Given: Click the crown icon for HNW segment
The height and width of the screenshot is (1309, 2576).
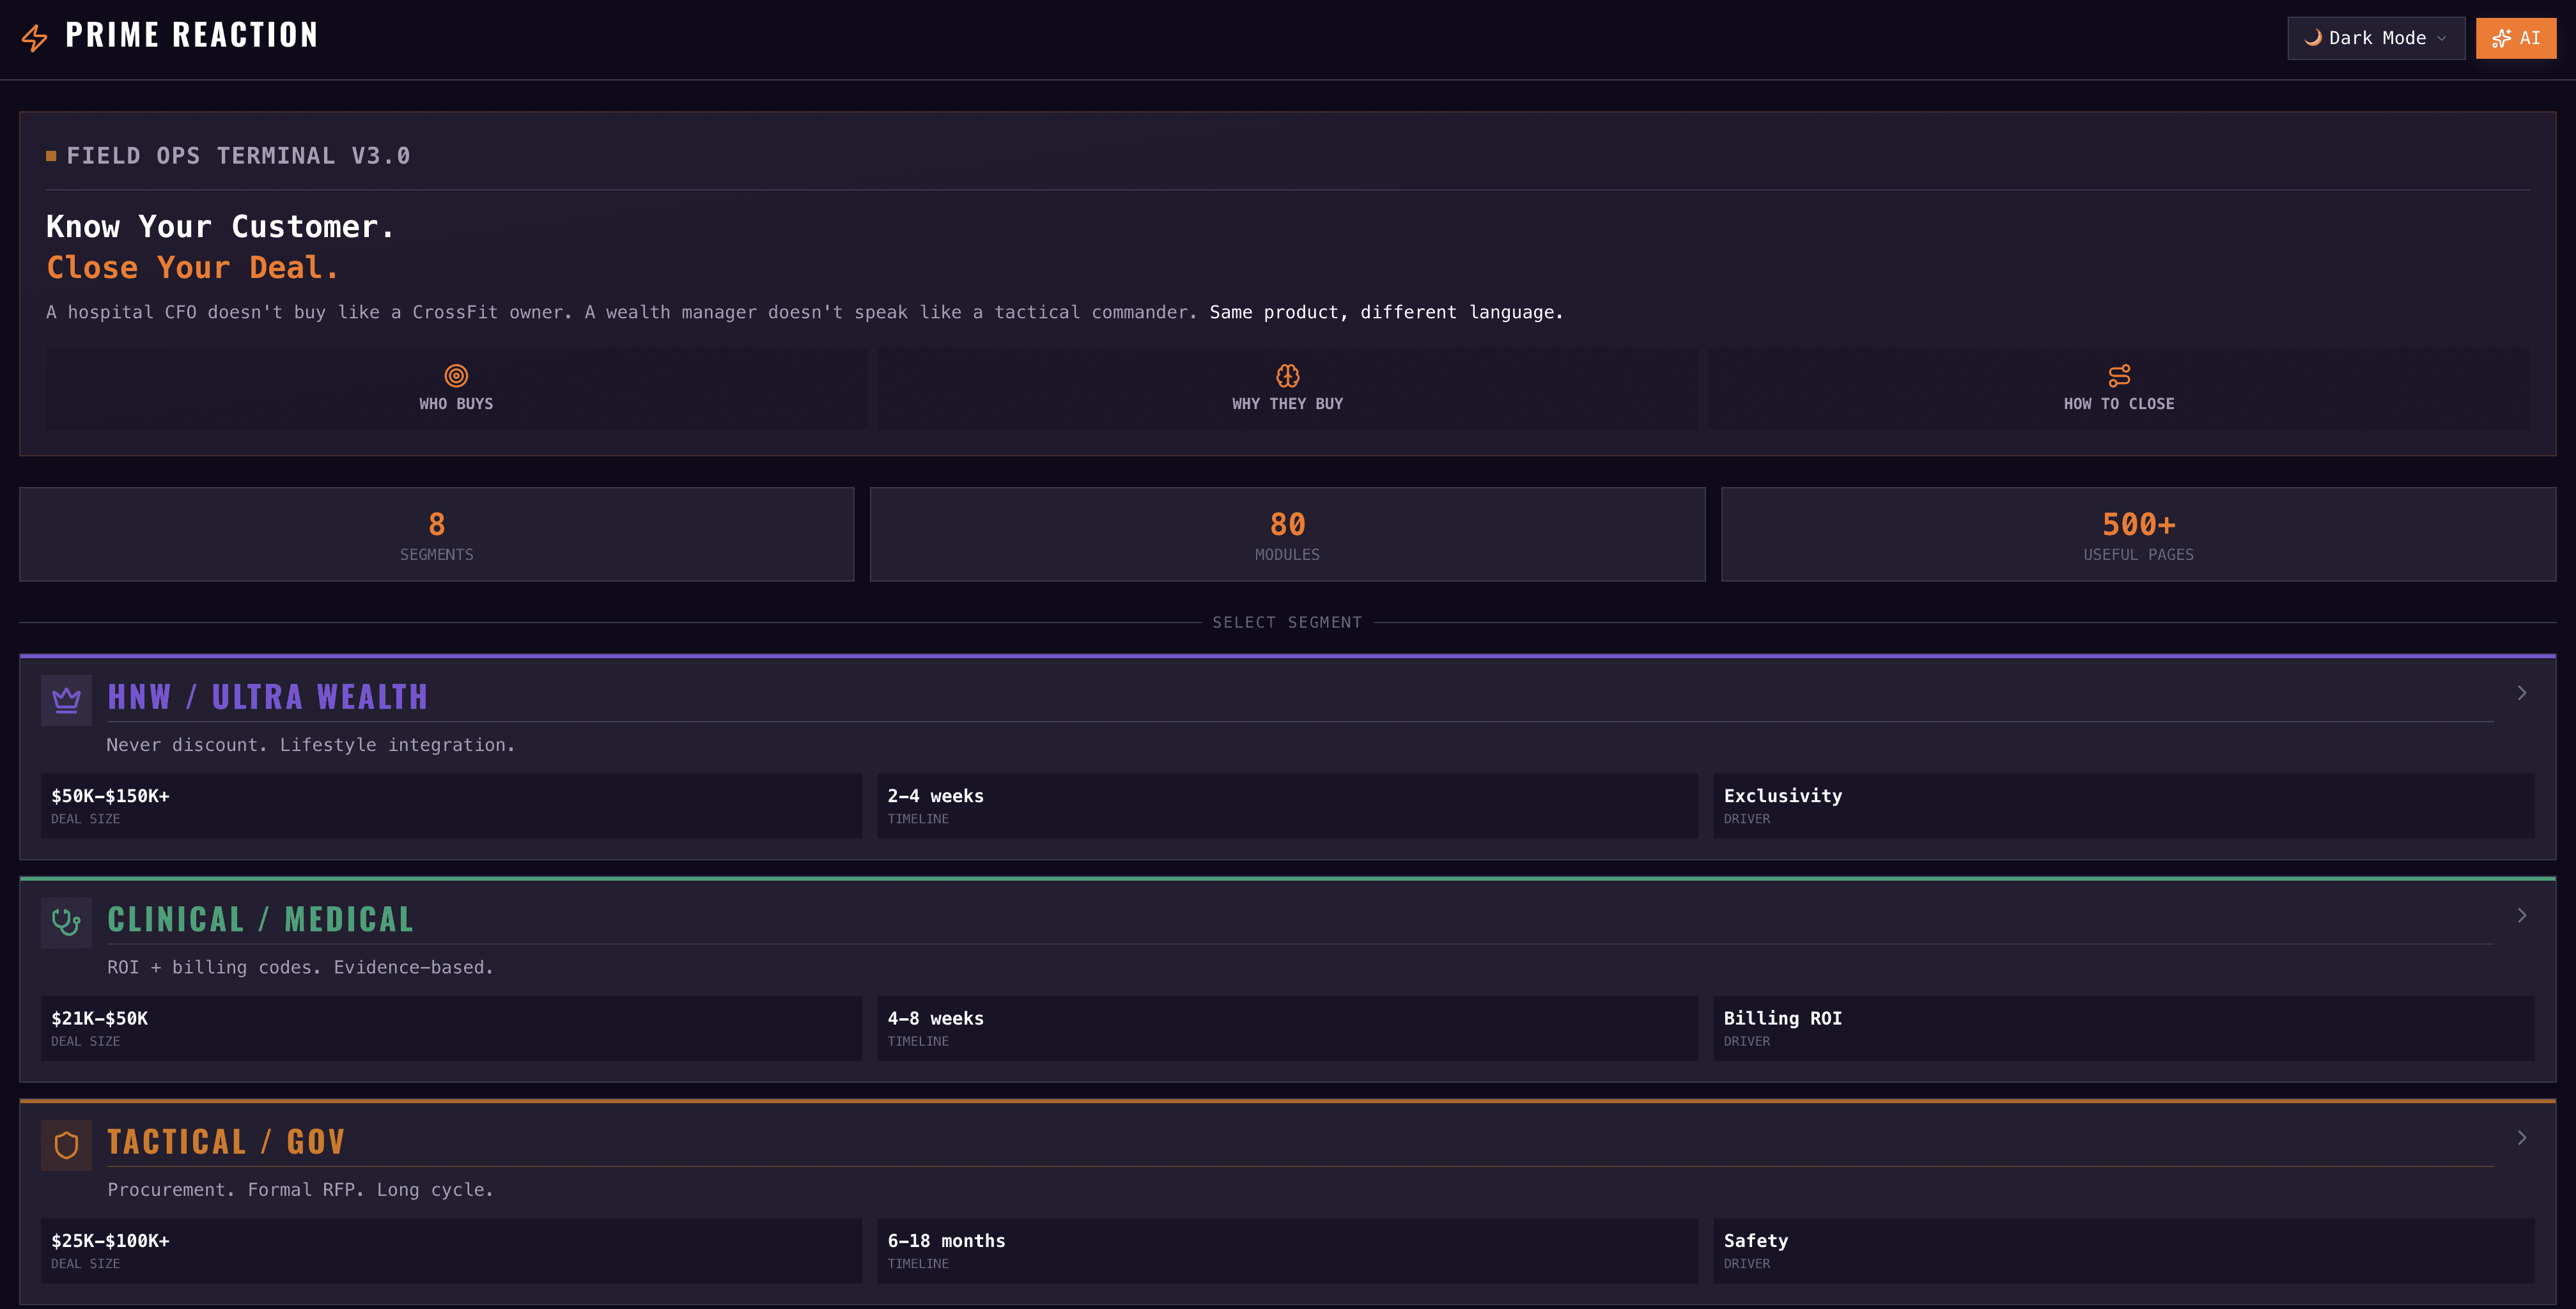Looking at the screenshot, I should 66,700.
